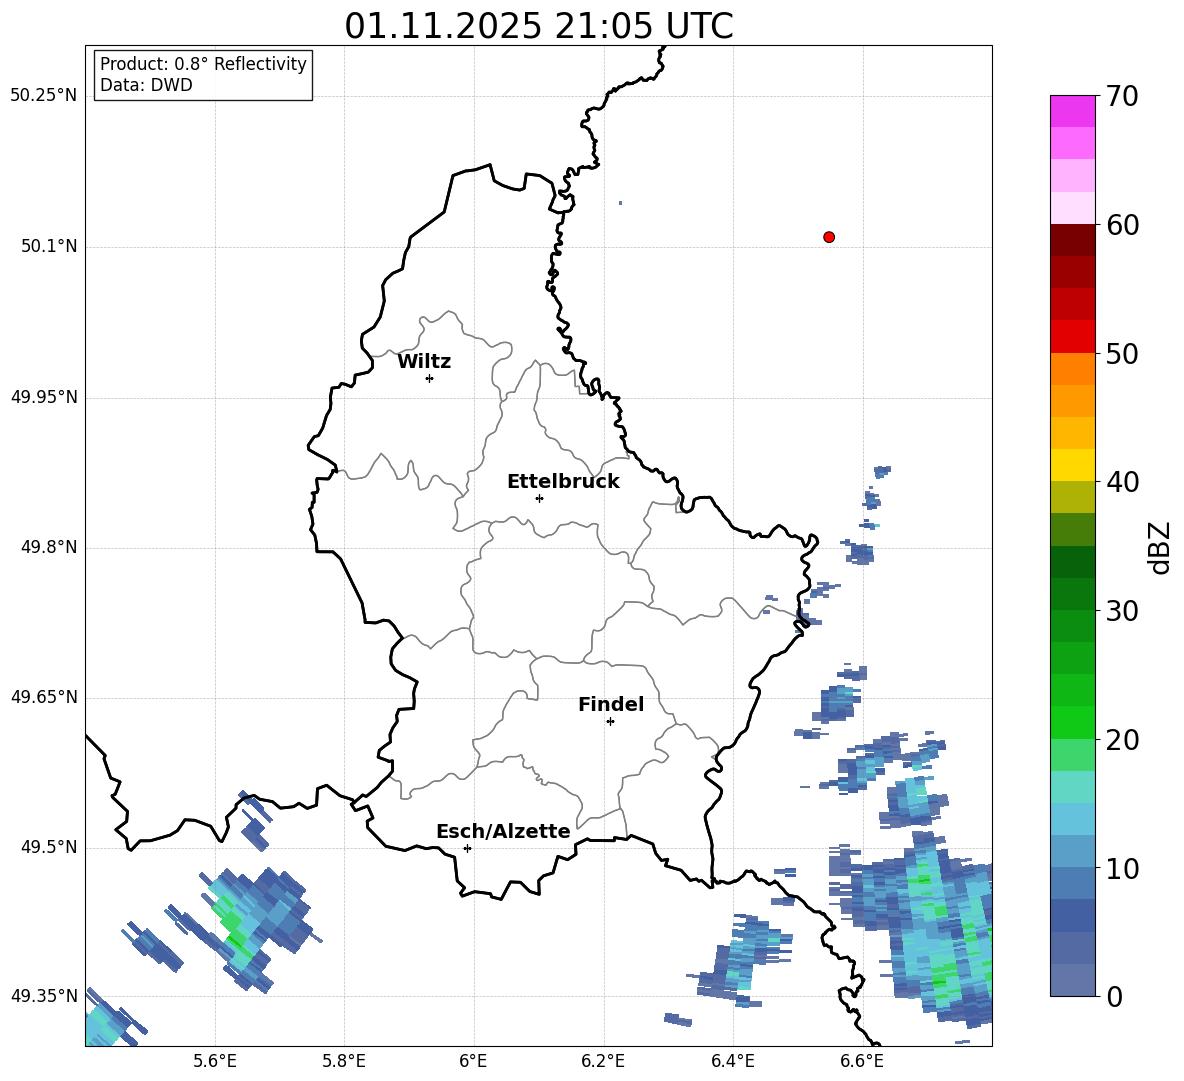Click the dark green colorbar segment near 30
This screenshot has width=1184, height=1081.
[1072, 594]
